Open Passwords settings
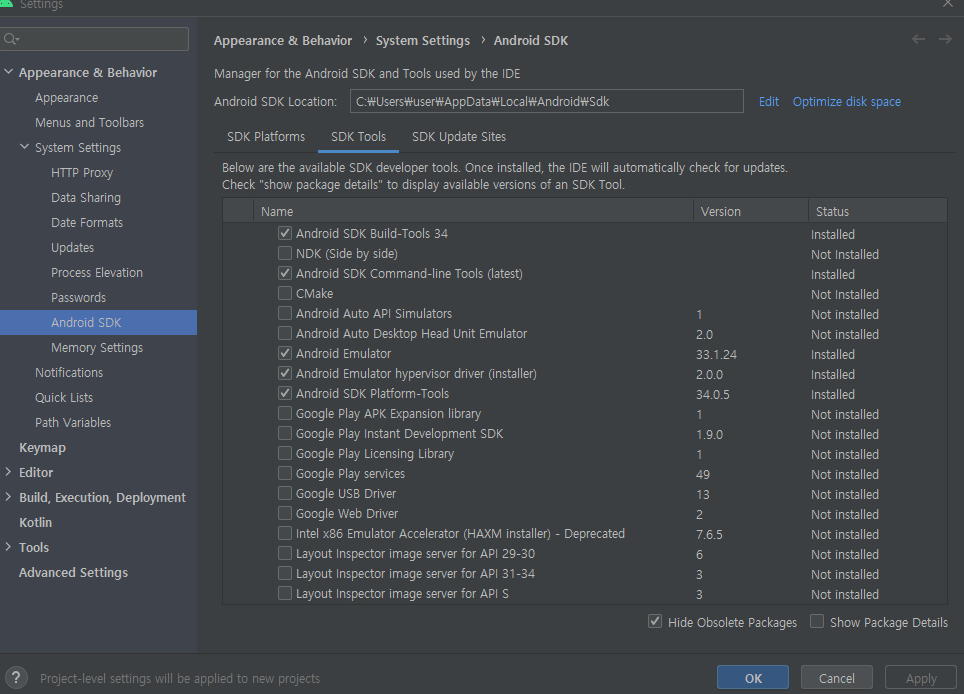The height and width of the screenshot is (694, 964). tap(78, 298)
